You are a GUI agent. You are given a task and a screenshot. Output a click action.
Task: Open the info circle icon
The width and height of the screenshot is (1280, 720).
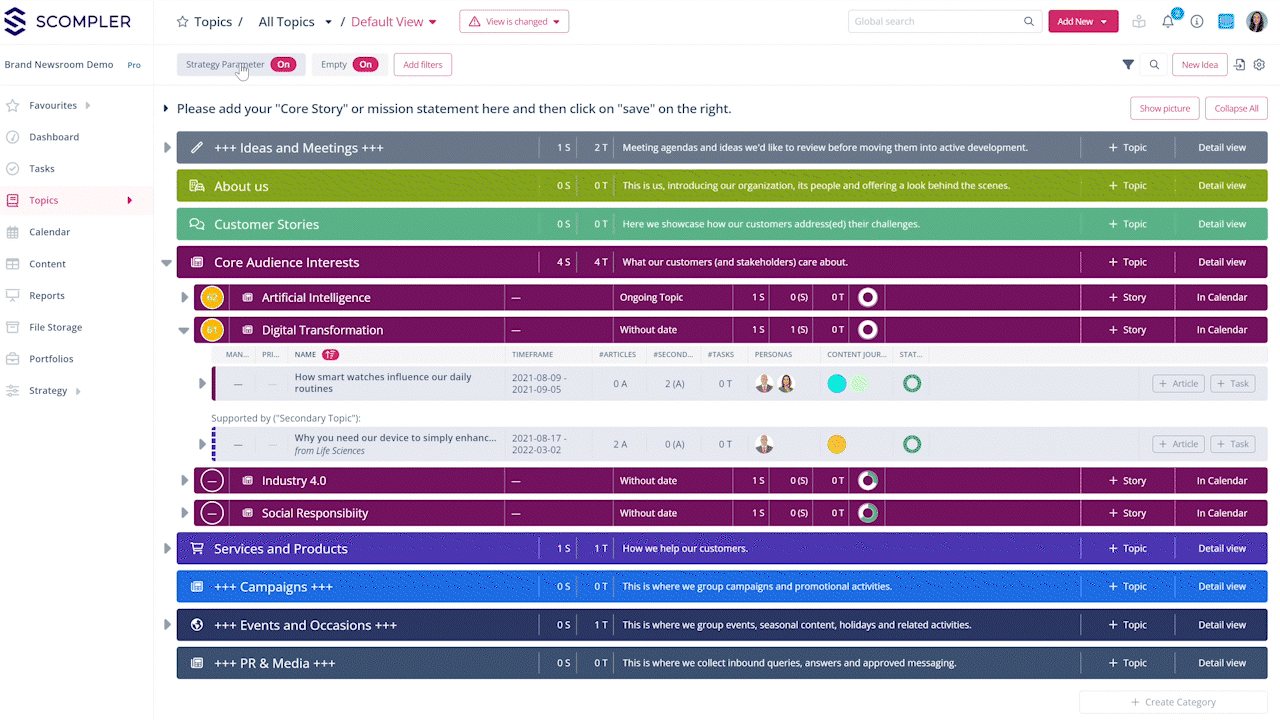1196,22
